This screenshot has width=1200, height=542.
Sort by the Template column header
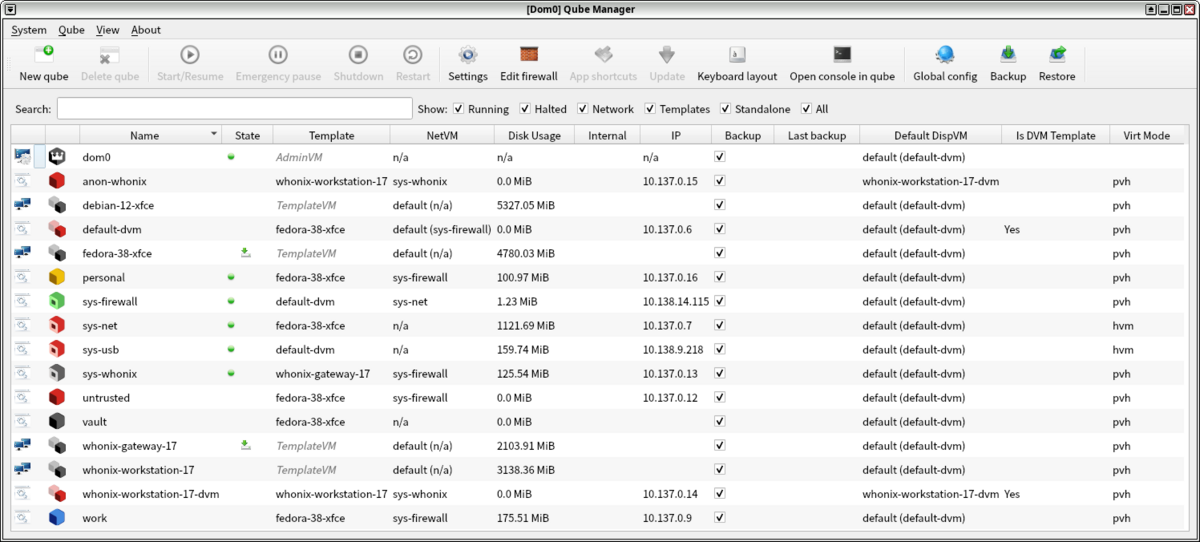pos(331,135)
